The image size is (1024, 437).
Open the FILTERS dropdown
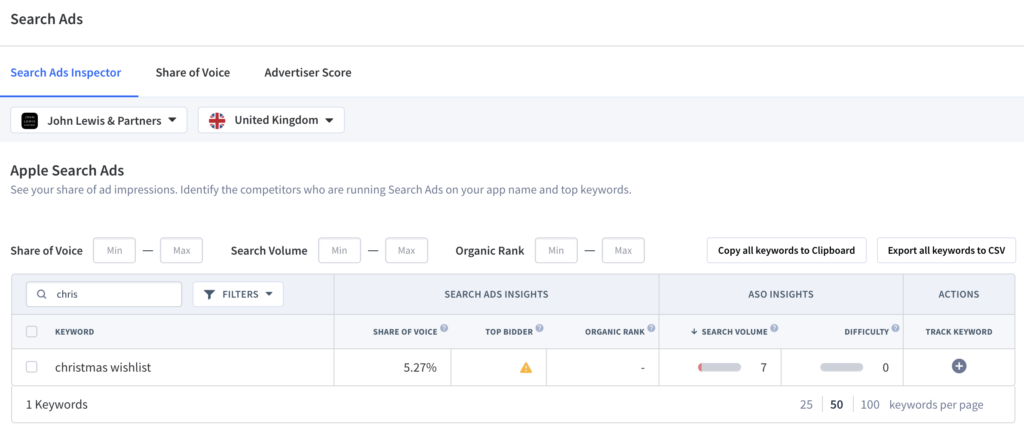click(x=238, y=295)
